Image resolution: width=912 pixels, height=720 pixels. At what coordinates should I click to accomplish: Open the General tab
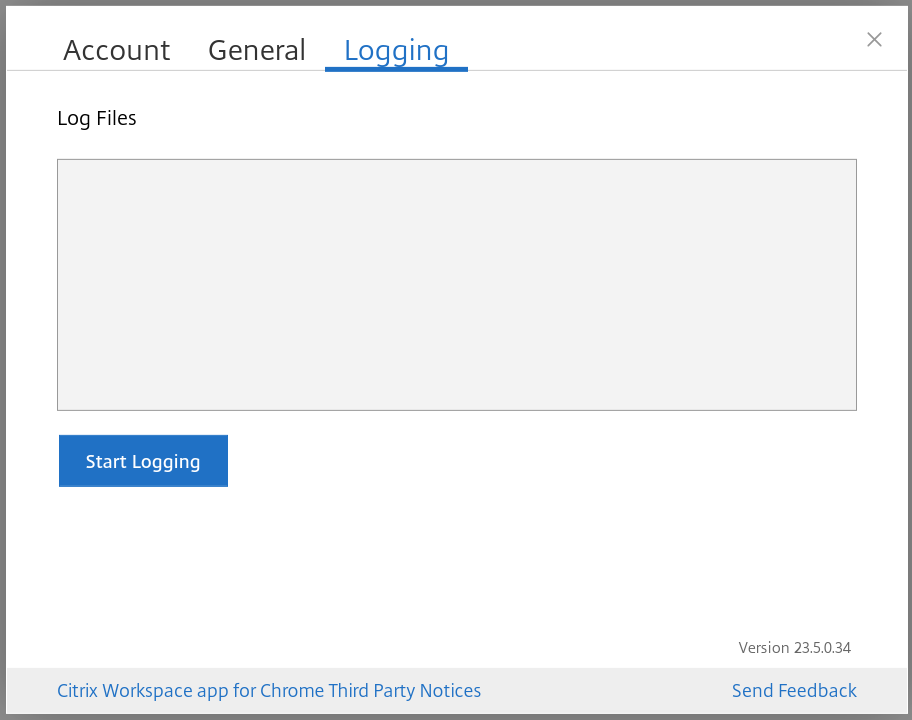(x=257, y=50)
